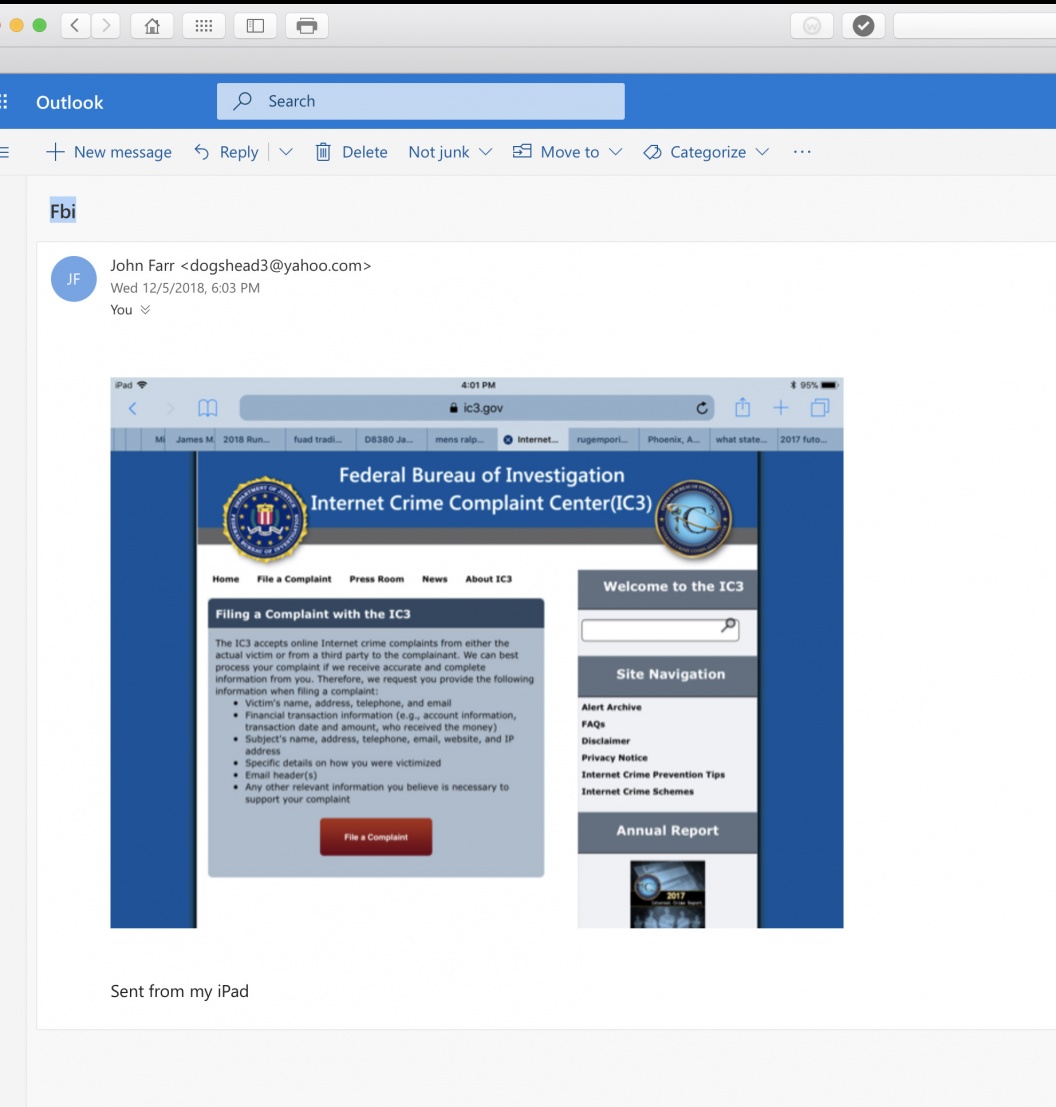Image resolution: width=1056 pixels, height=1107 pixels.
Task: Reply to the Fbi email
Action: point(227,152)
